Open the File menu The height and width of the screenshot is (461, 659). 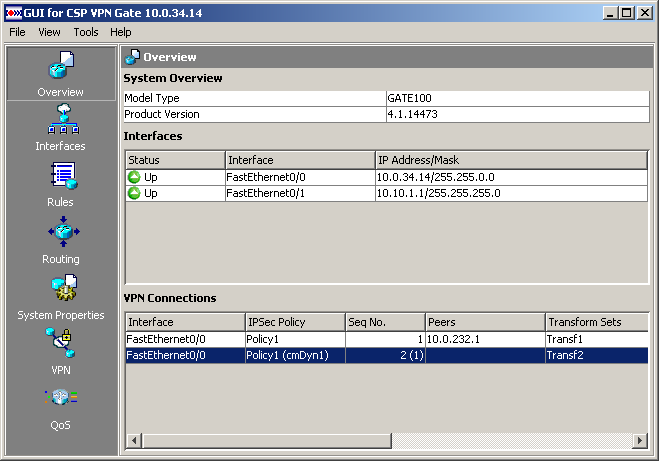coord(17,32)
